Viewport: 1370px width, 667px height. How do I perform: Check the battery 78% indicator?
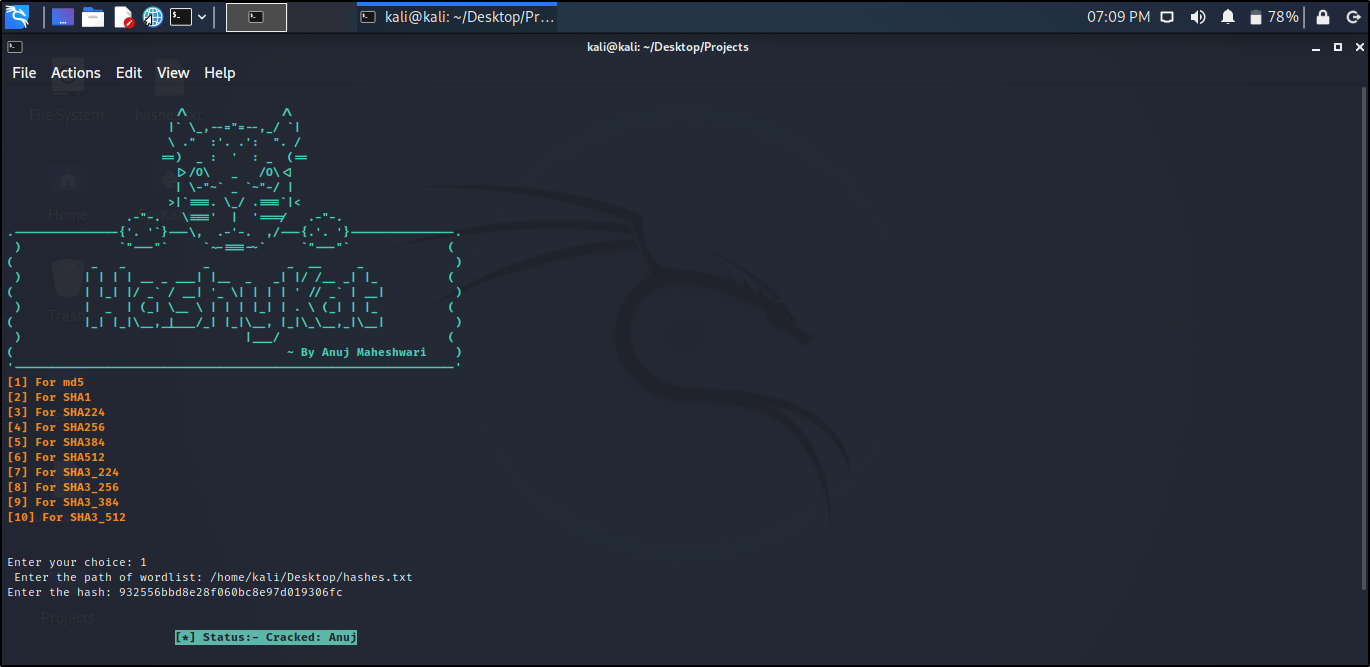pos(1273,17)
